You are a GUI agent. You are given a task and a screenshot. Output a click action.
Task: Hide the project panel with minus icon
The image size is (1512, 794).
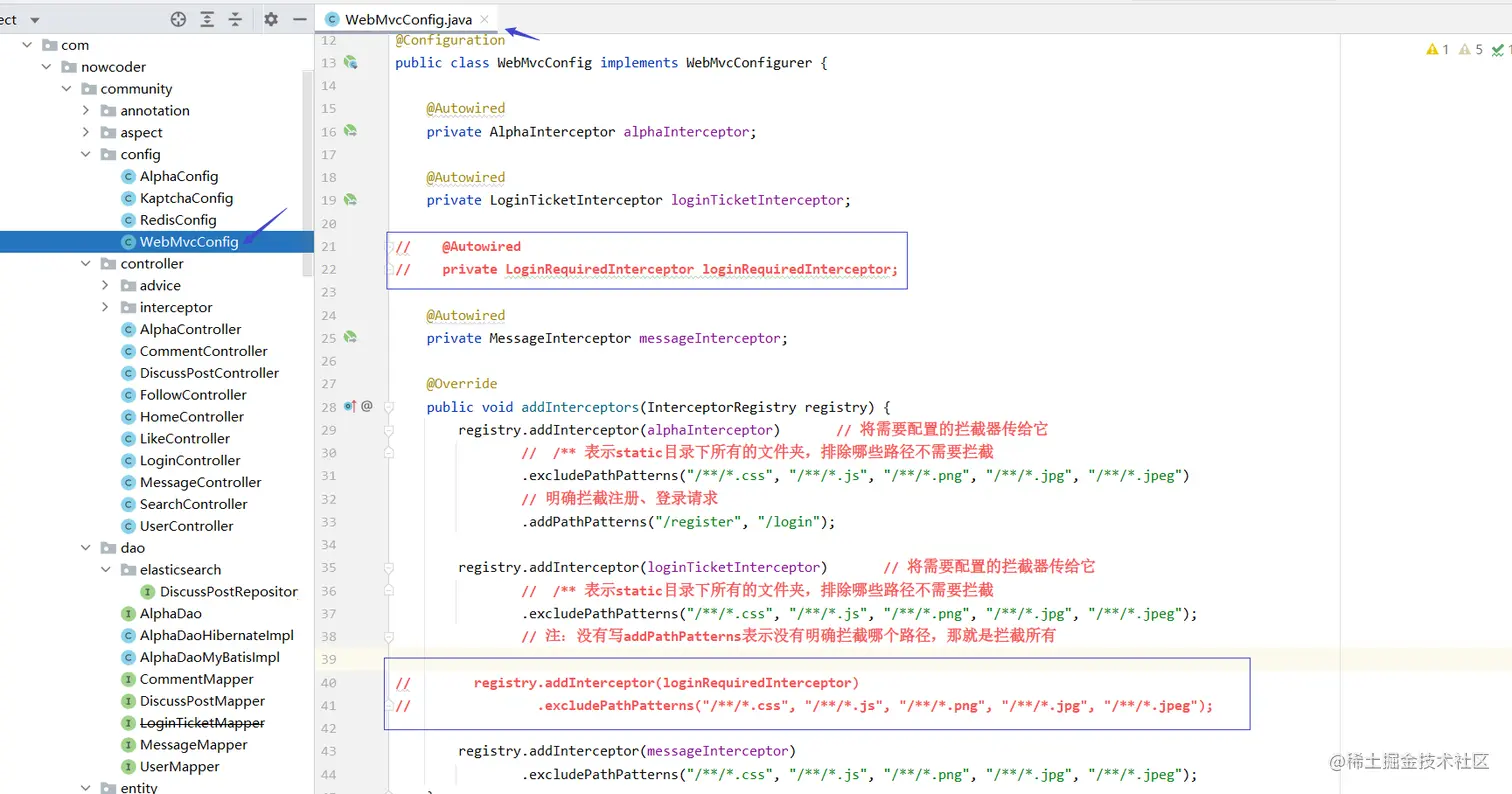click(x=299, y=19)
